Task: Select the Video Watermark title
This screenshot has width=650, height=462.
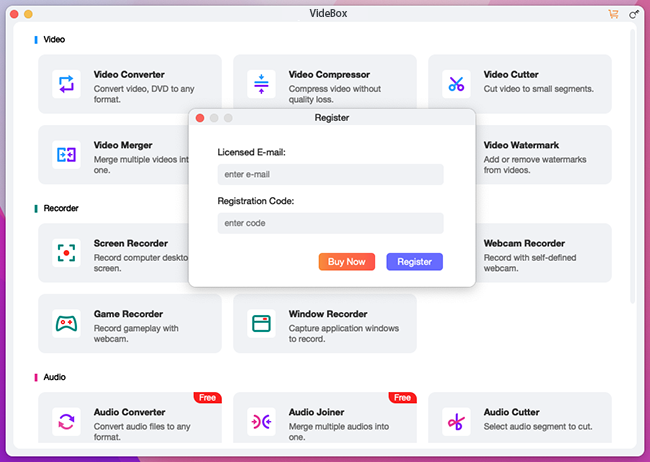Action: (x=521, y=145)
